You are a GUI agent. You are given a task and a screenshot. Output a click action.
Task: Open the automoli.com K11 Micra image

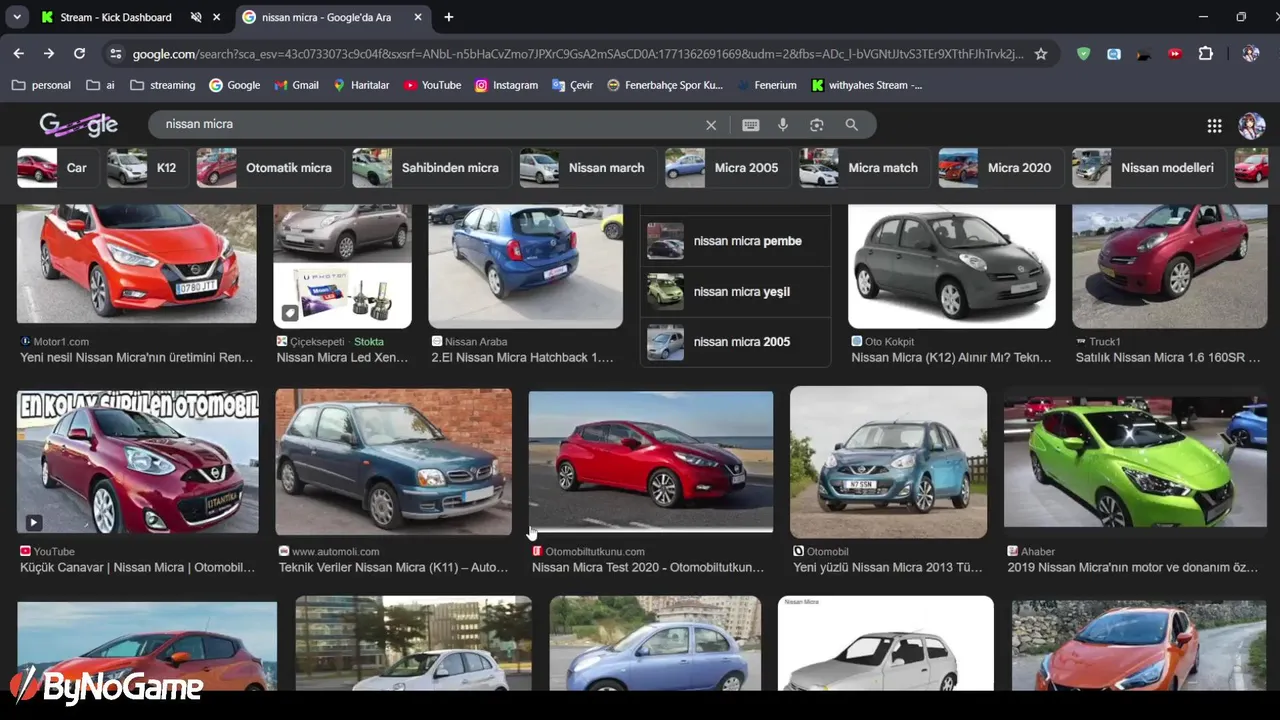[x=394, y=463]
